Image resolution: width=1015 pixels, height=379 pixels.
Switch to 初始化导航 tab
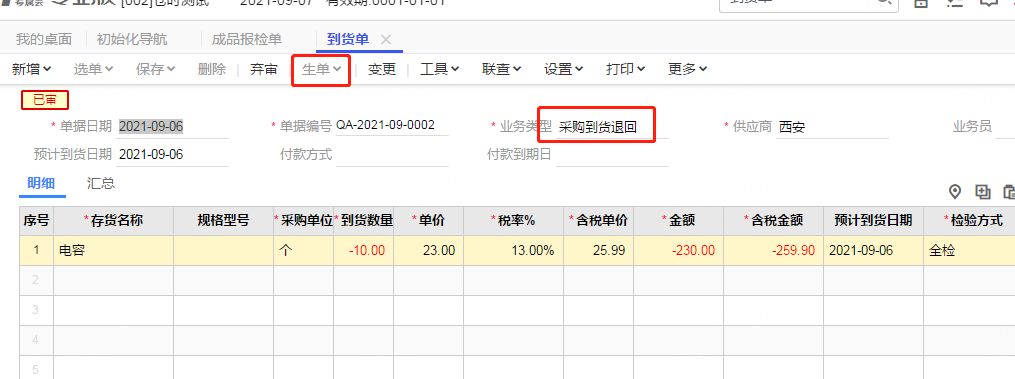coord(132,40)
